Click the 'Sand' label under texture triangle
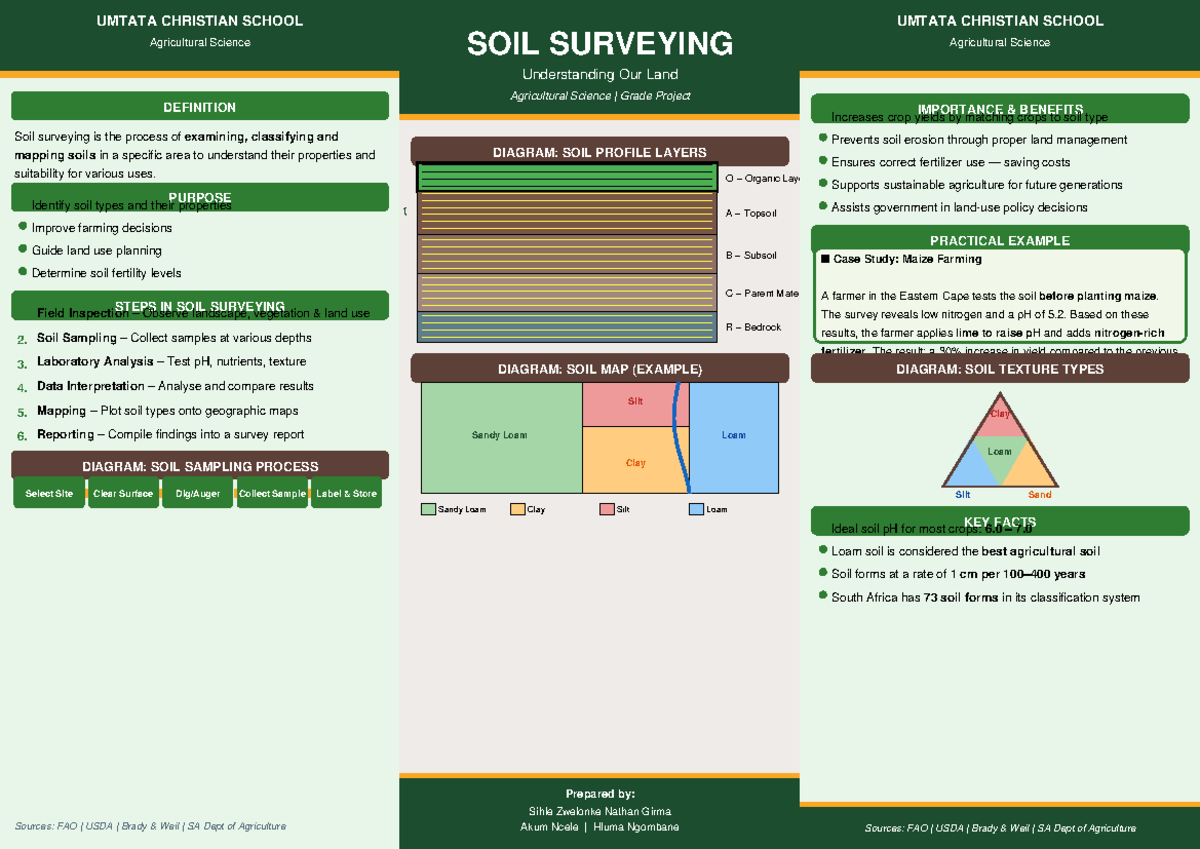Viewport: 1200px width, 849px height. [1040, 495]
